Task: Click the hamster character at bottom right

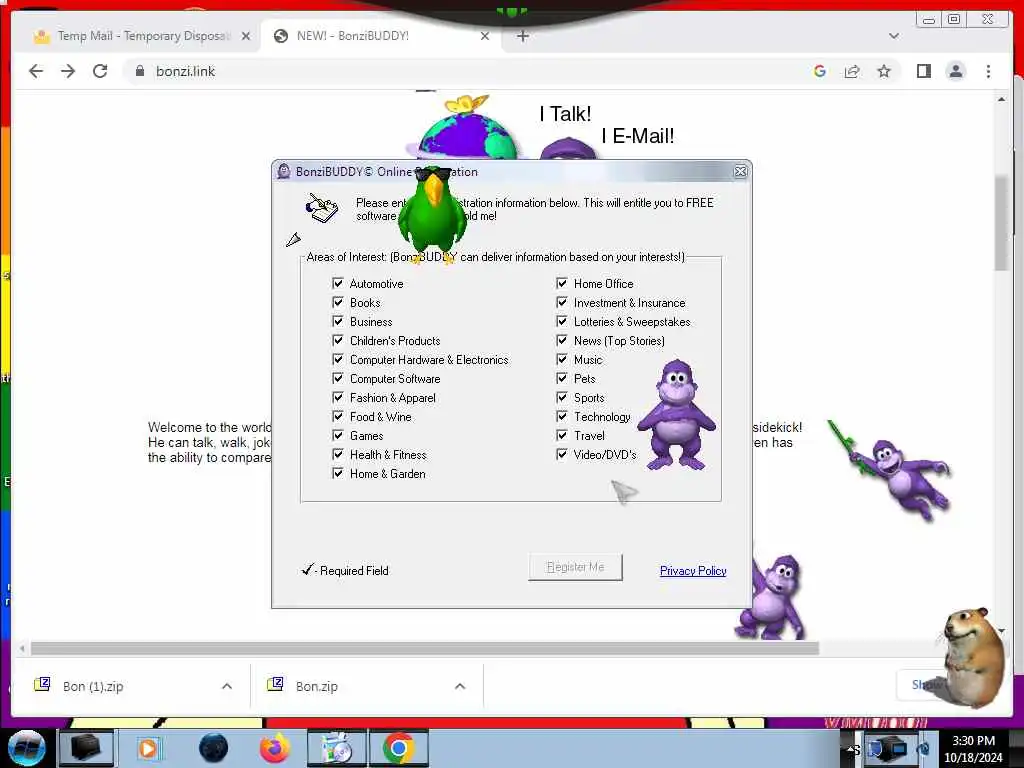Action: [973, 656]
